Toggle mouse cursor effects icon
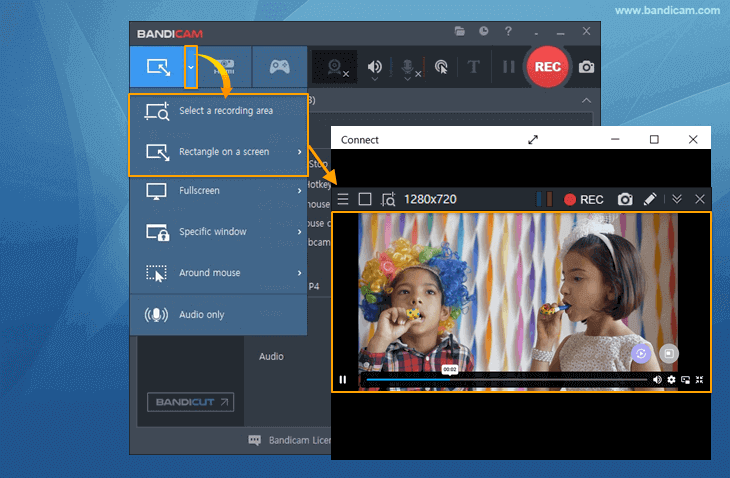730x478 pixels. click(441, 67)
